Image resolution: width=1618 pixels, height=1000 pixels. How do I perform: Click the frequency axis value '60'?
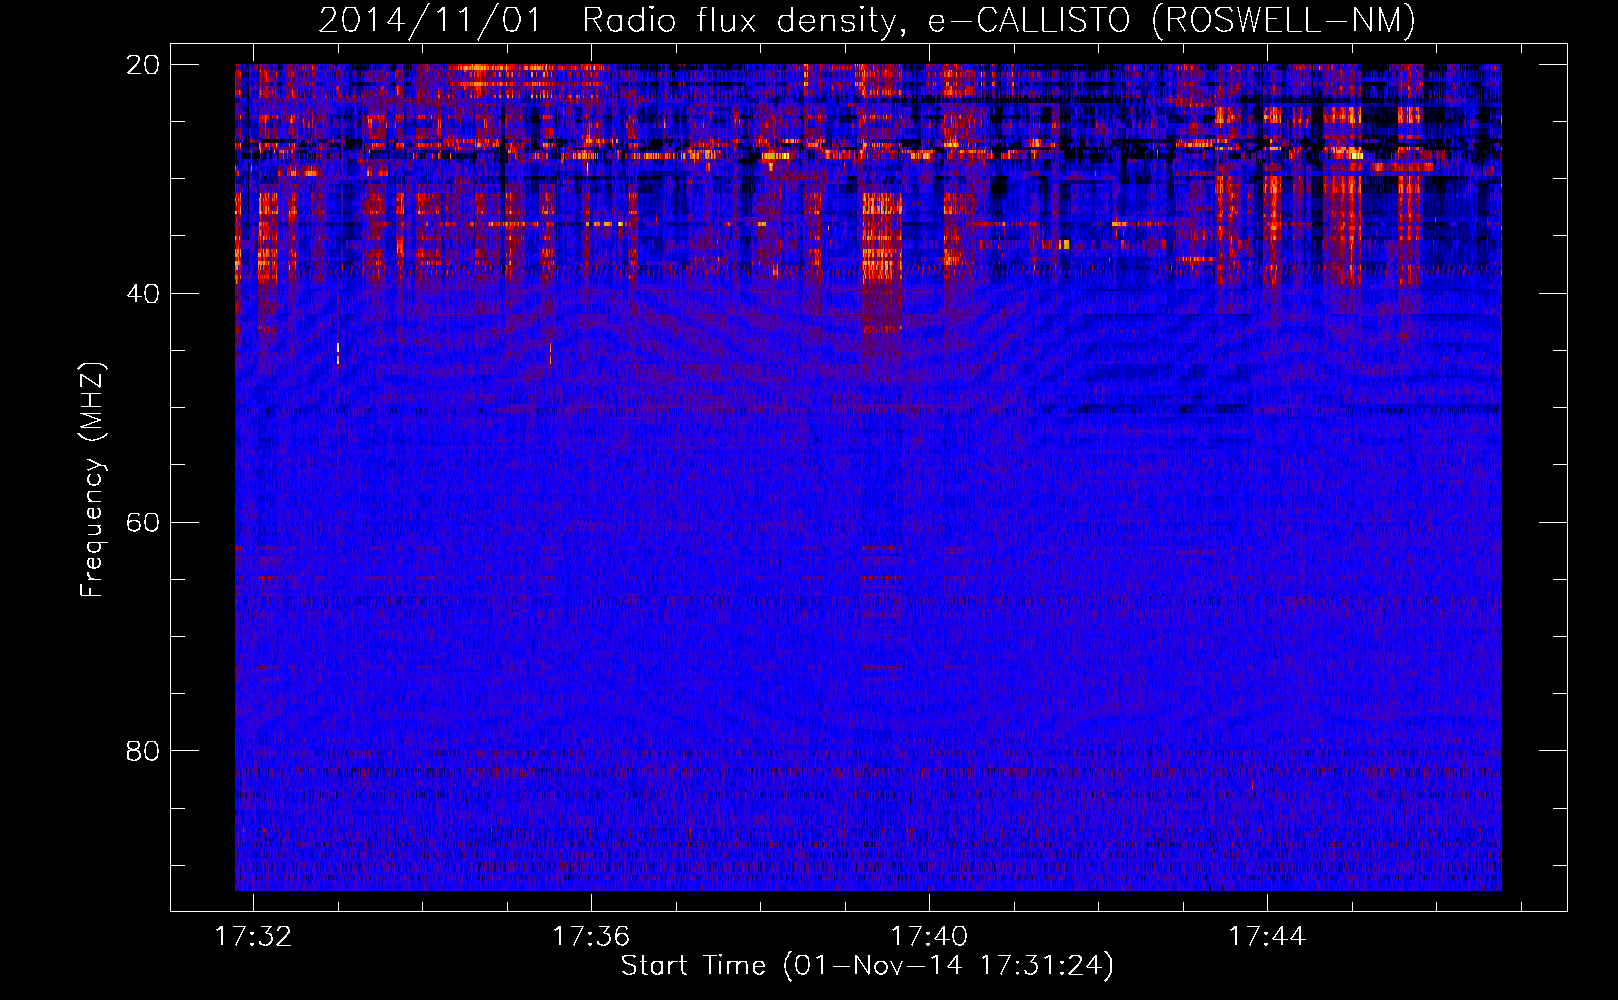(x=143, y=523)
